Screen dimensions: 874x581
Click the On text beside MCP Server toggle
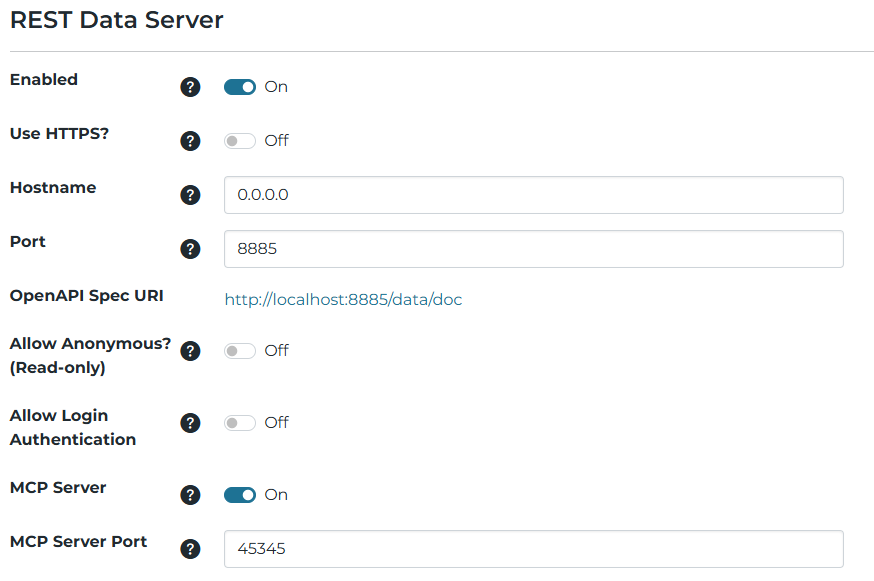tap(276, 495)
